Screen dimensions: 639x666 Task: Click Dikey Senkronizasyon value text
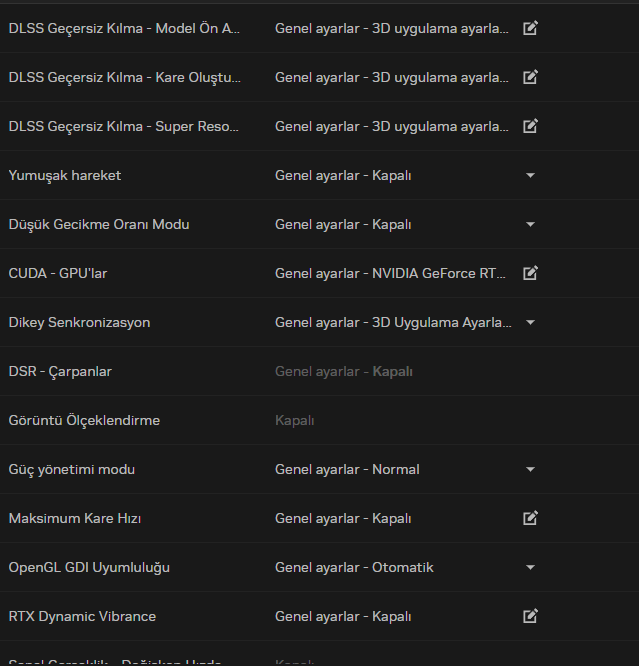[x=393, y=322]
